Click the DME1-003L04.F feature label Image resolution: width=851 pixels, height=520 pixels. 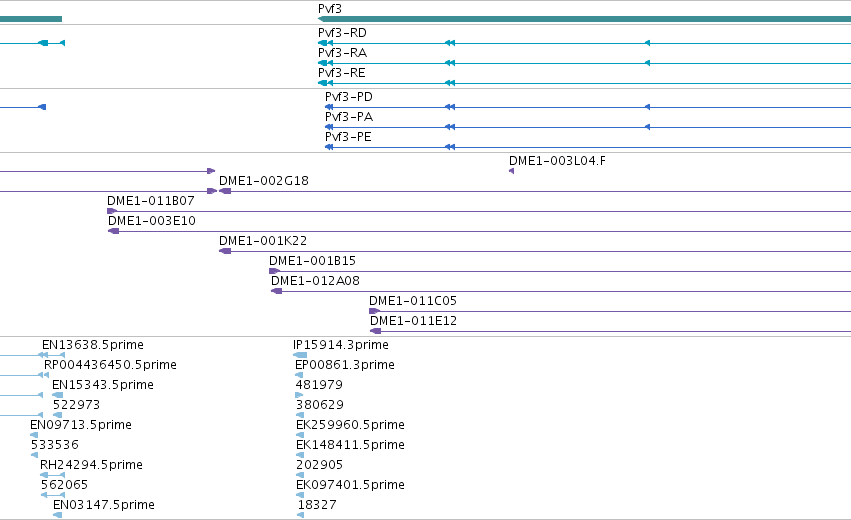[557, 161]
